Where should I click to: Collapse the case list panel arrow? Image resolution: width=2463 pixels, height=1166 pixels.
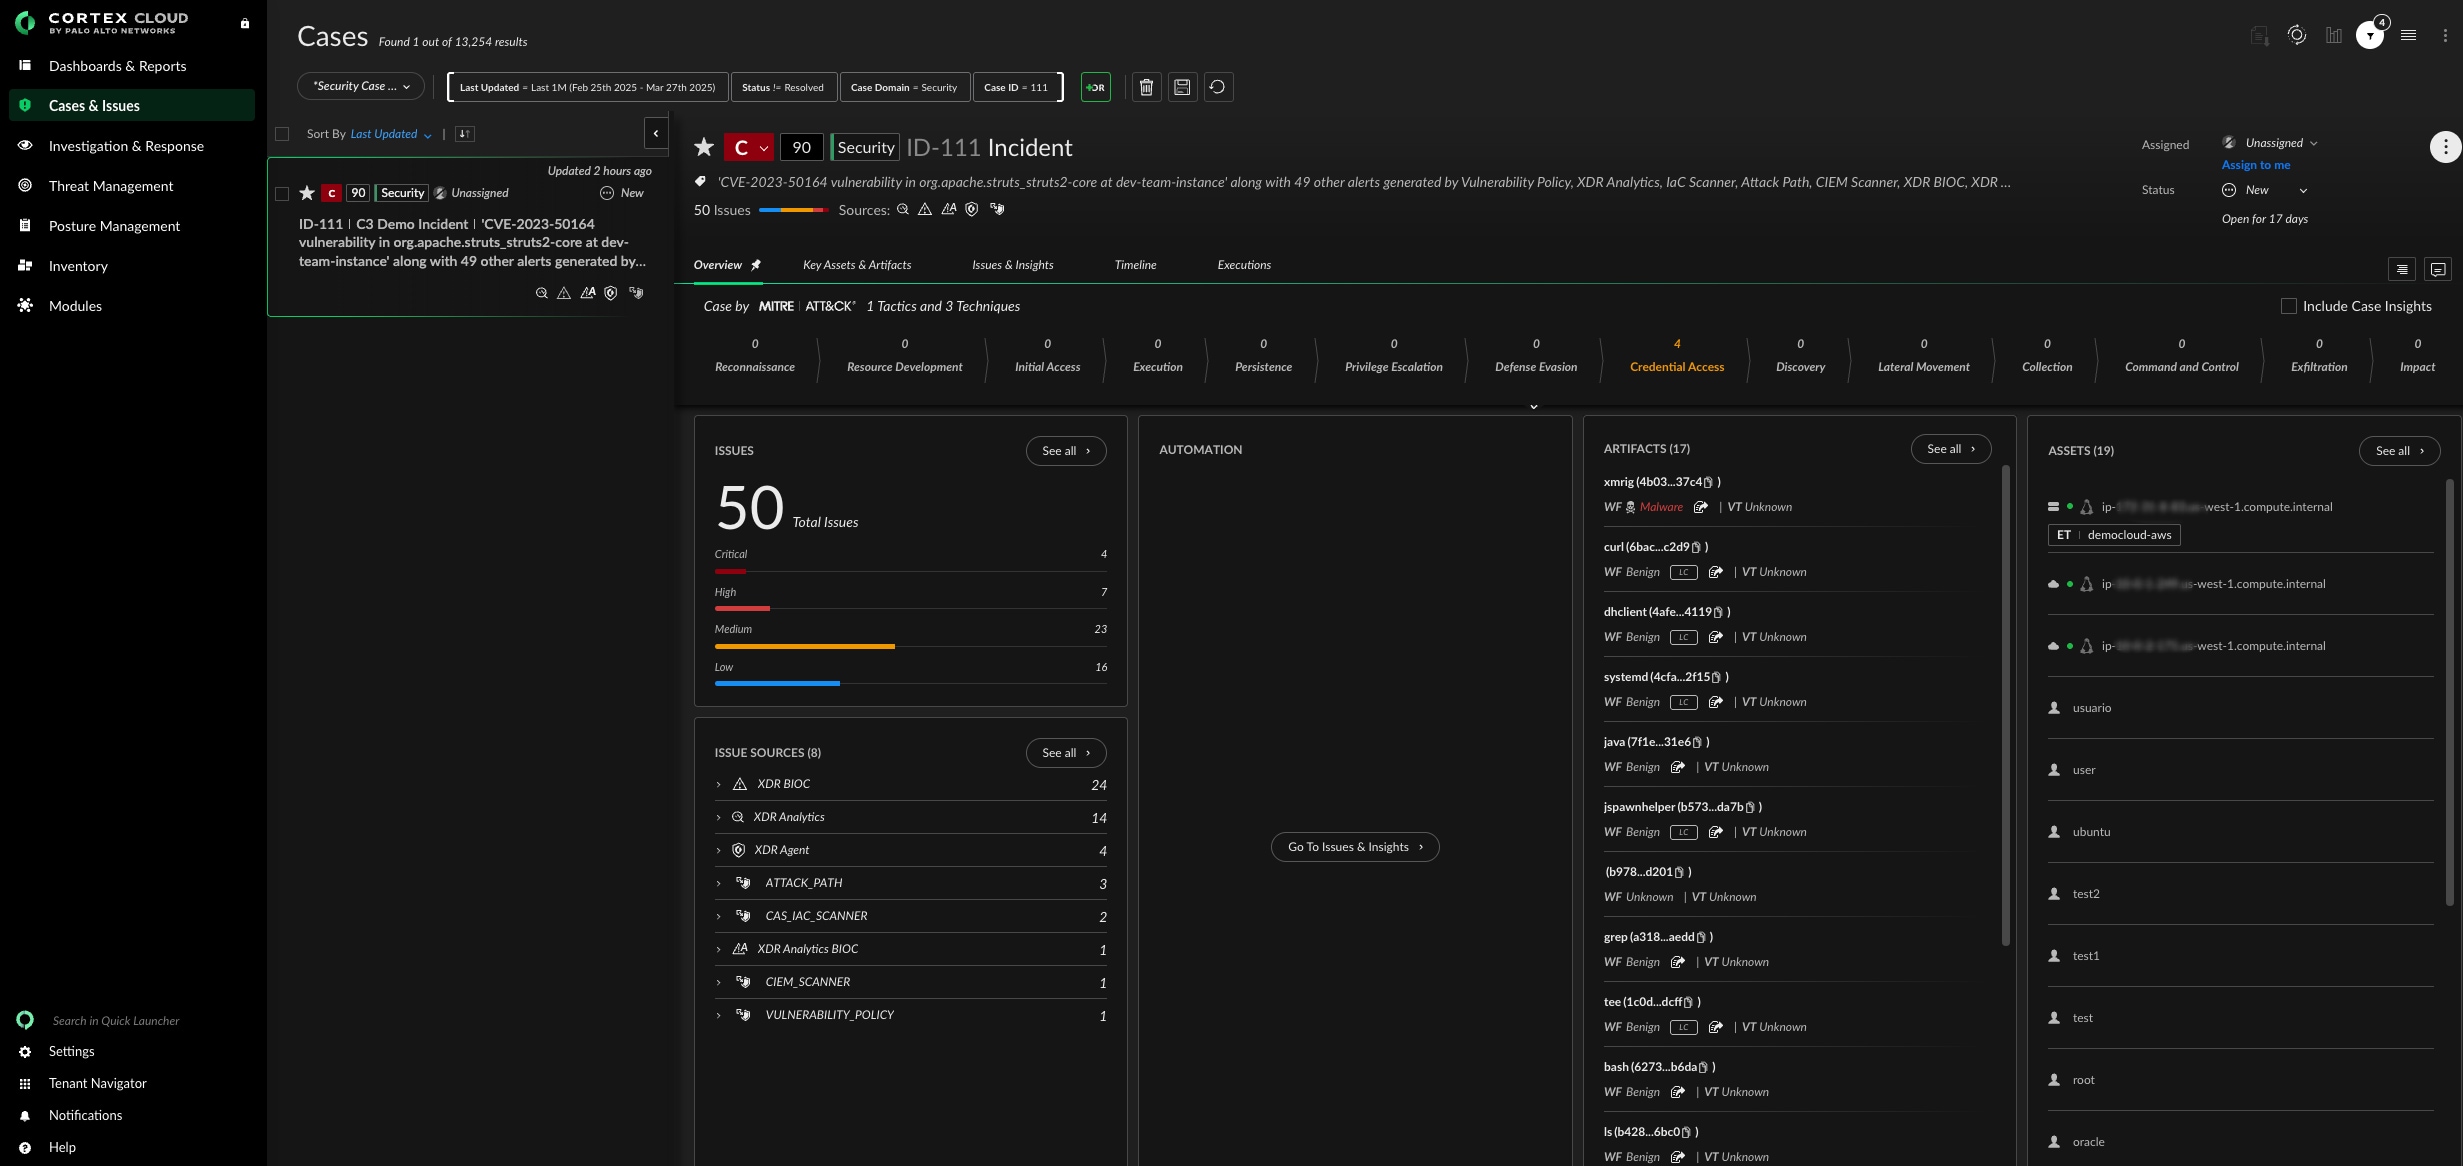coord(656,133)
